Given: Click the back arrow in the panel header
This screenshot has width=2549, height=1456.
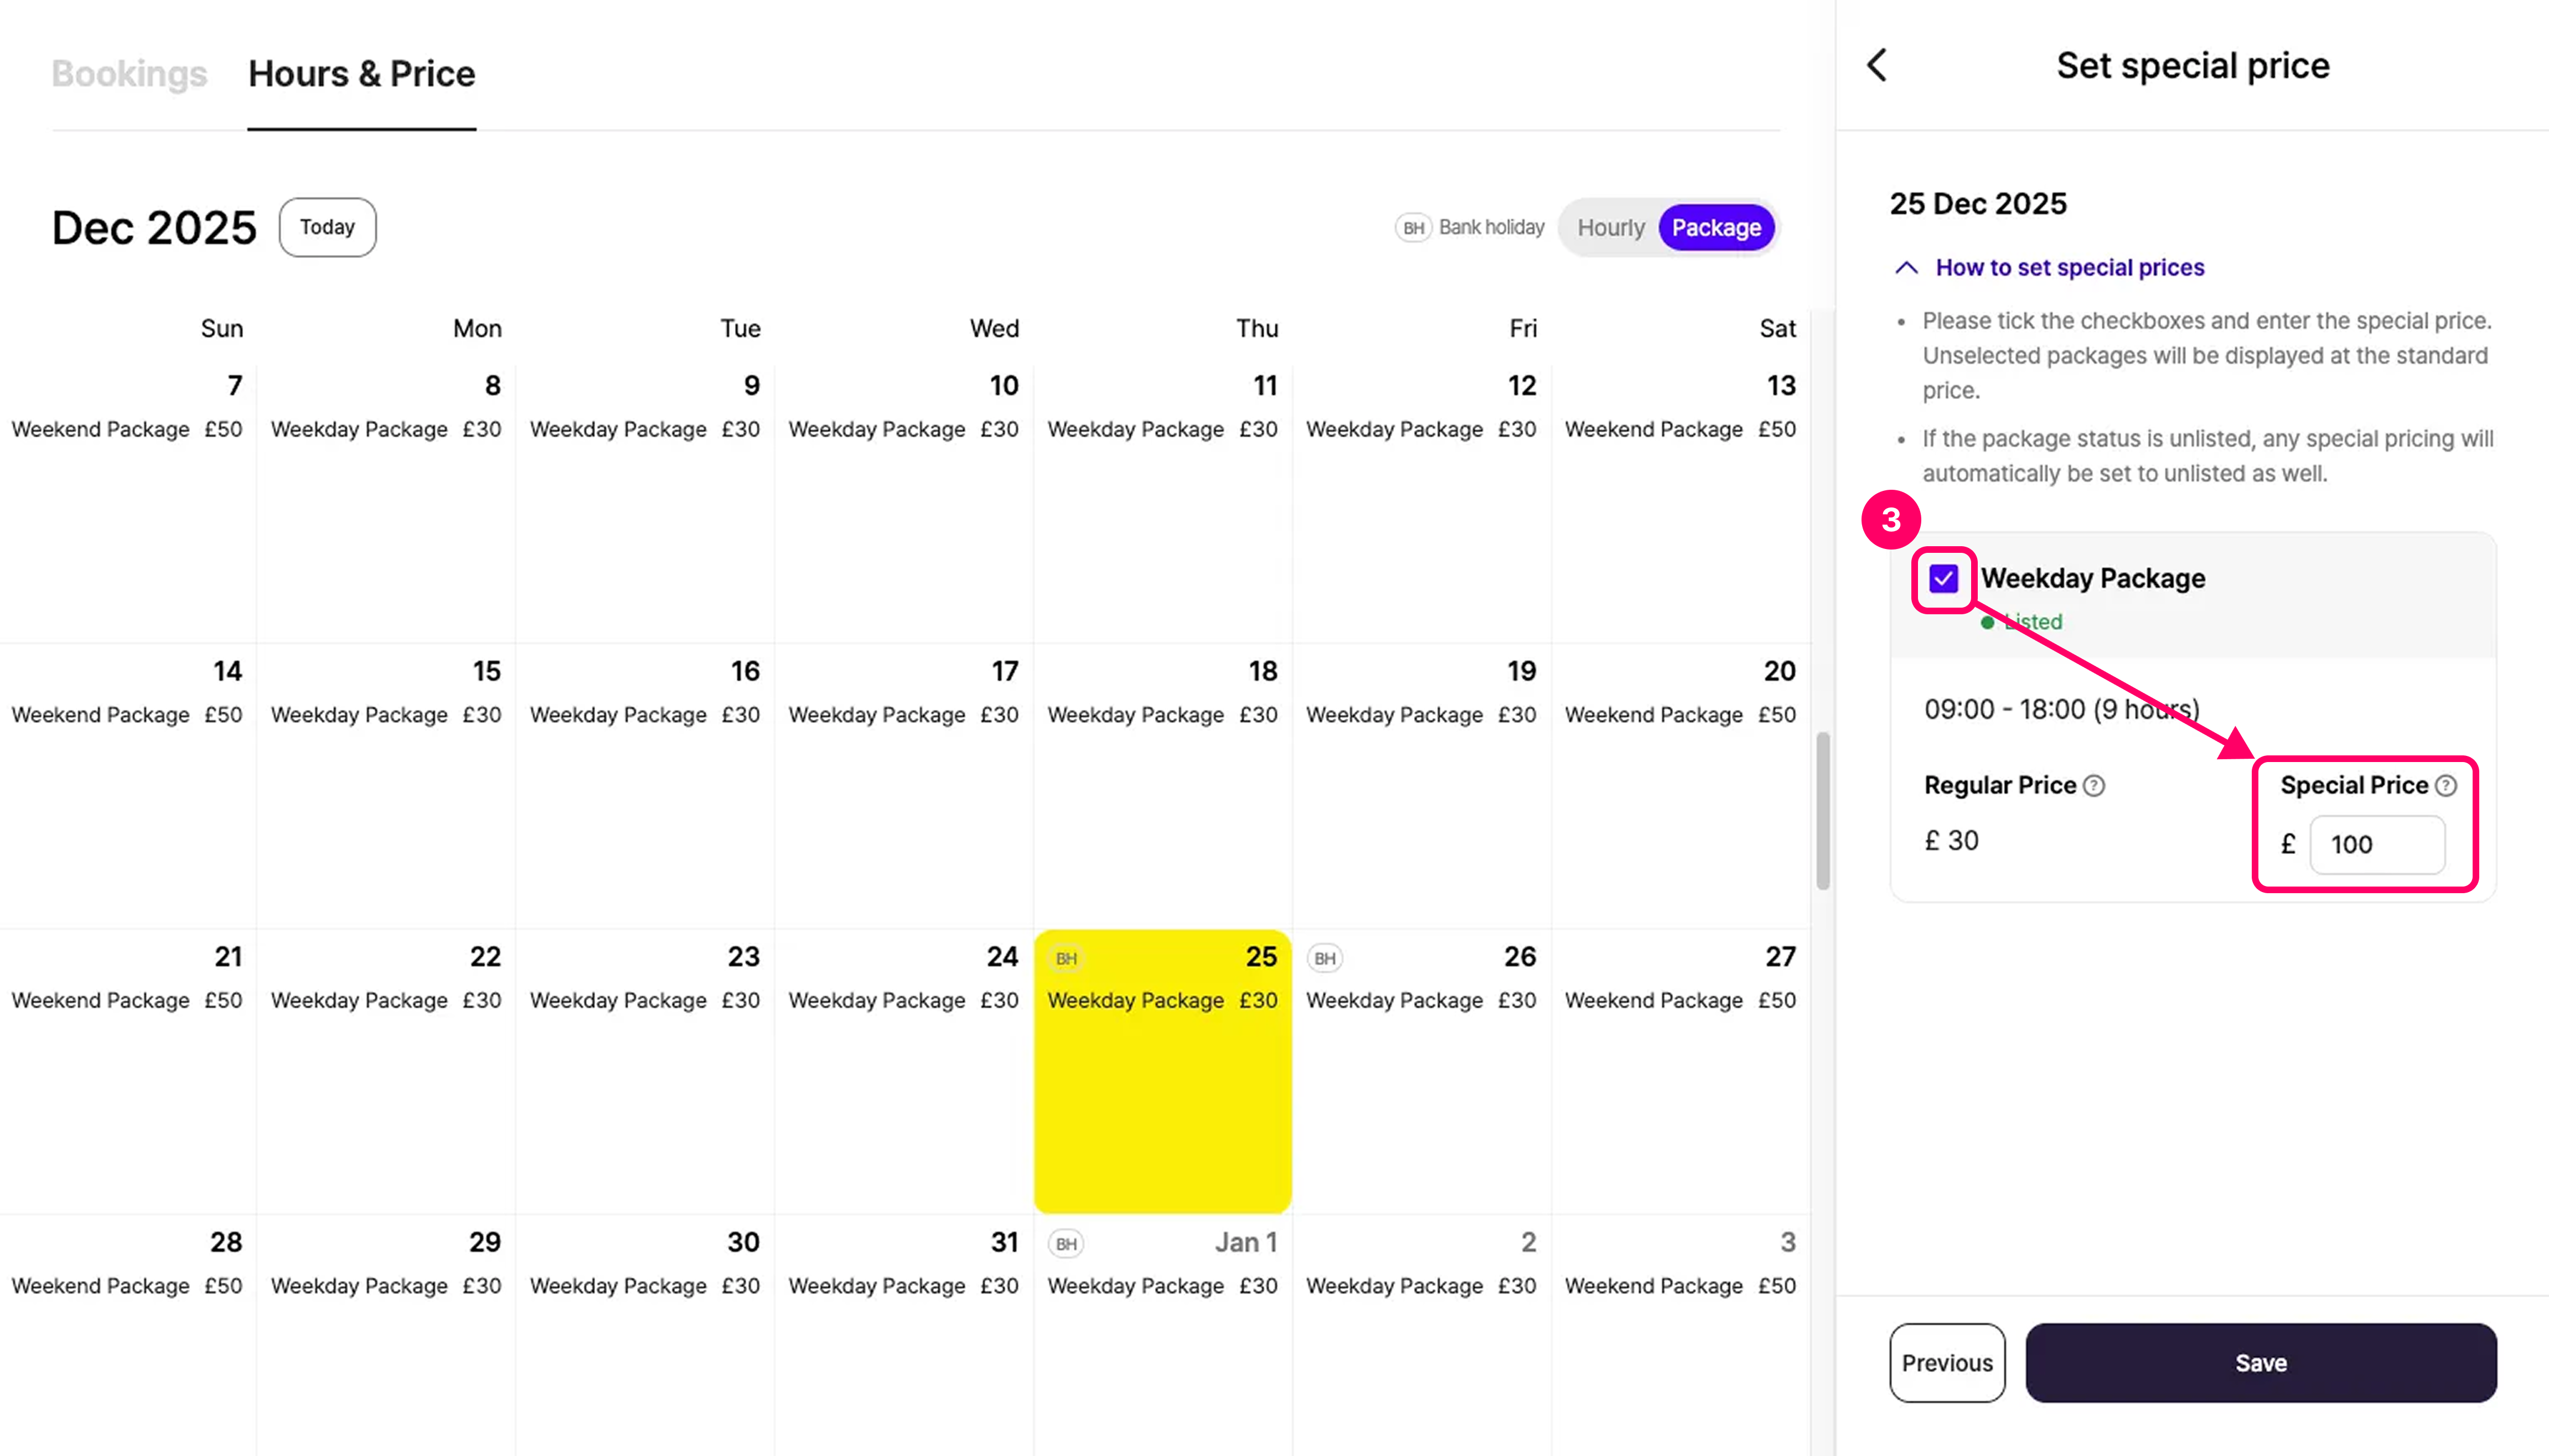Looking at the screenshot, I should (1877, 66).
